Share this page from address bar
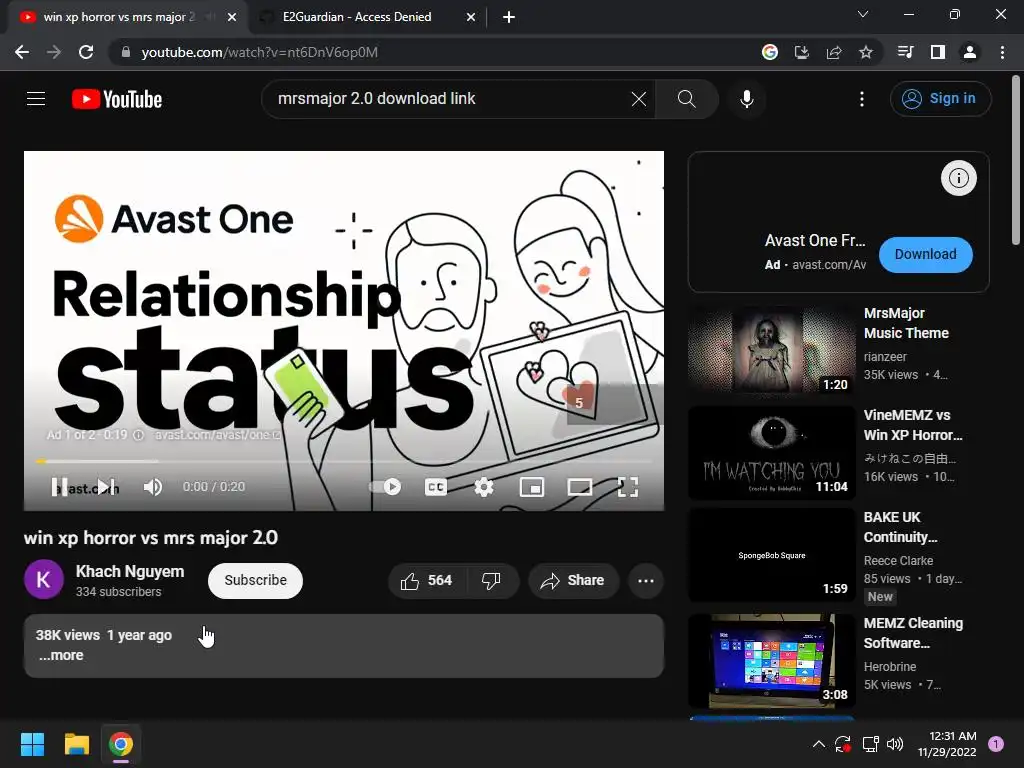This screenshot has height=768, width=1024. tap(834, 52)
